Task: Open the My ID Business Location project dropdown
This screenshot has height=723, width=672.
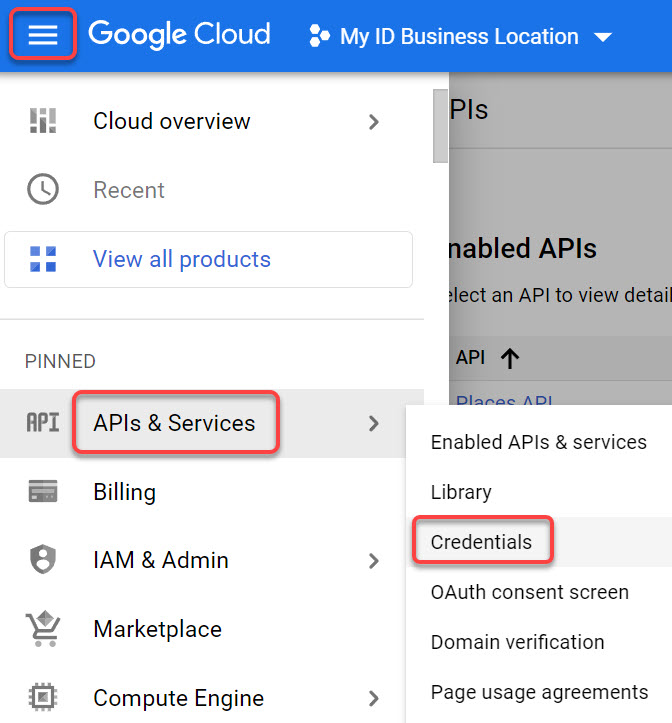Action: [461, 37]
